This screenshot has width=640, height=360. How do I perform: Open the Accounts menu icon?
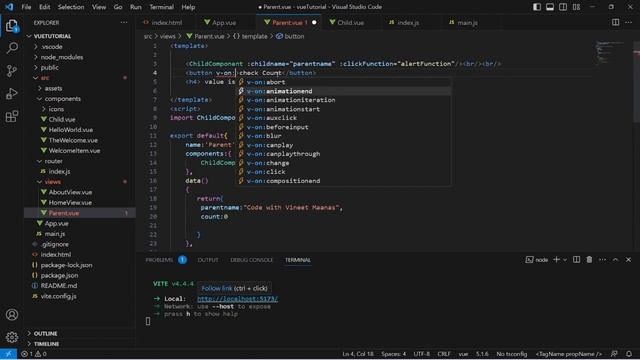coord(12,315)
